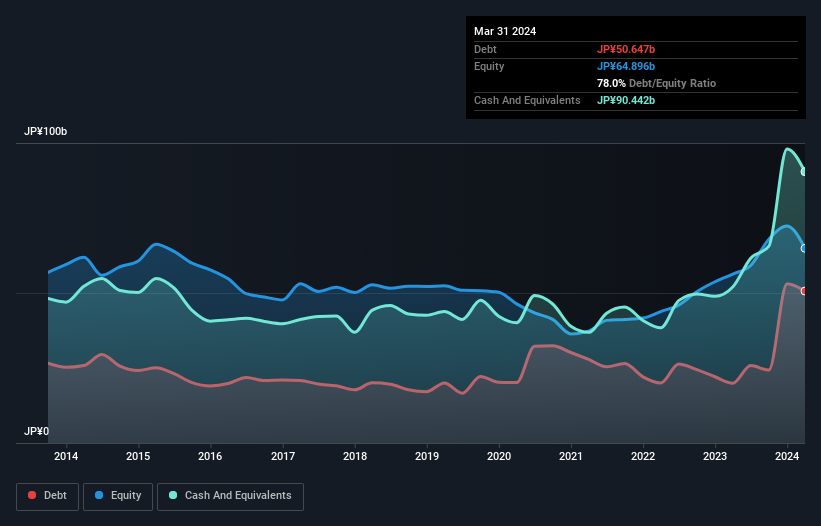This screenshot has height=526, width=821.
Task: Click the 2021 axis label
Action: [571, 456]
